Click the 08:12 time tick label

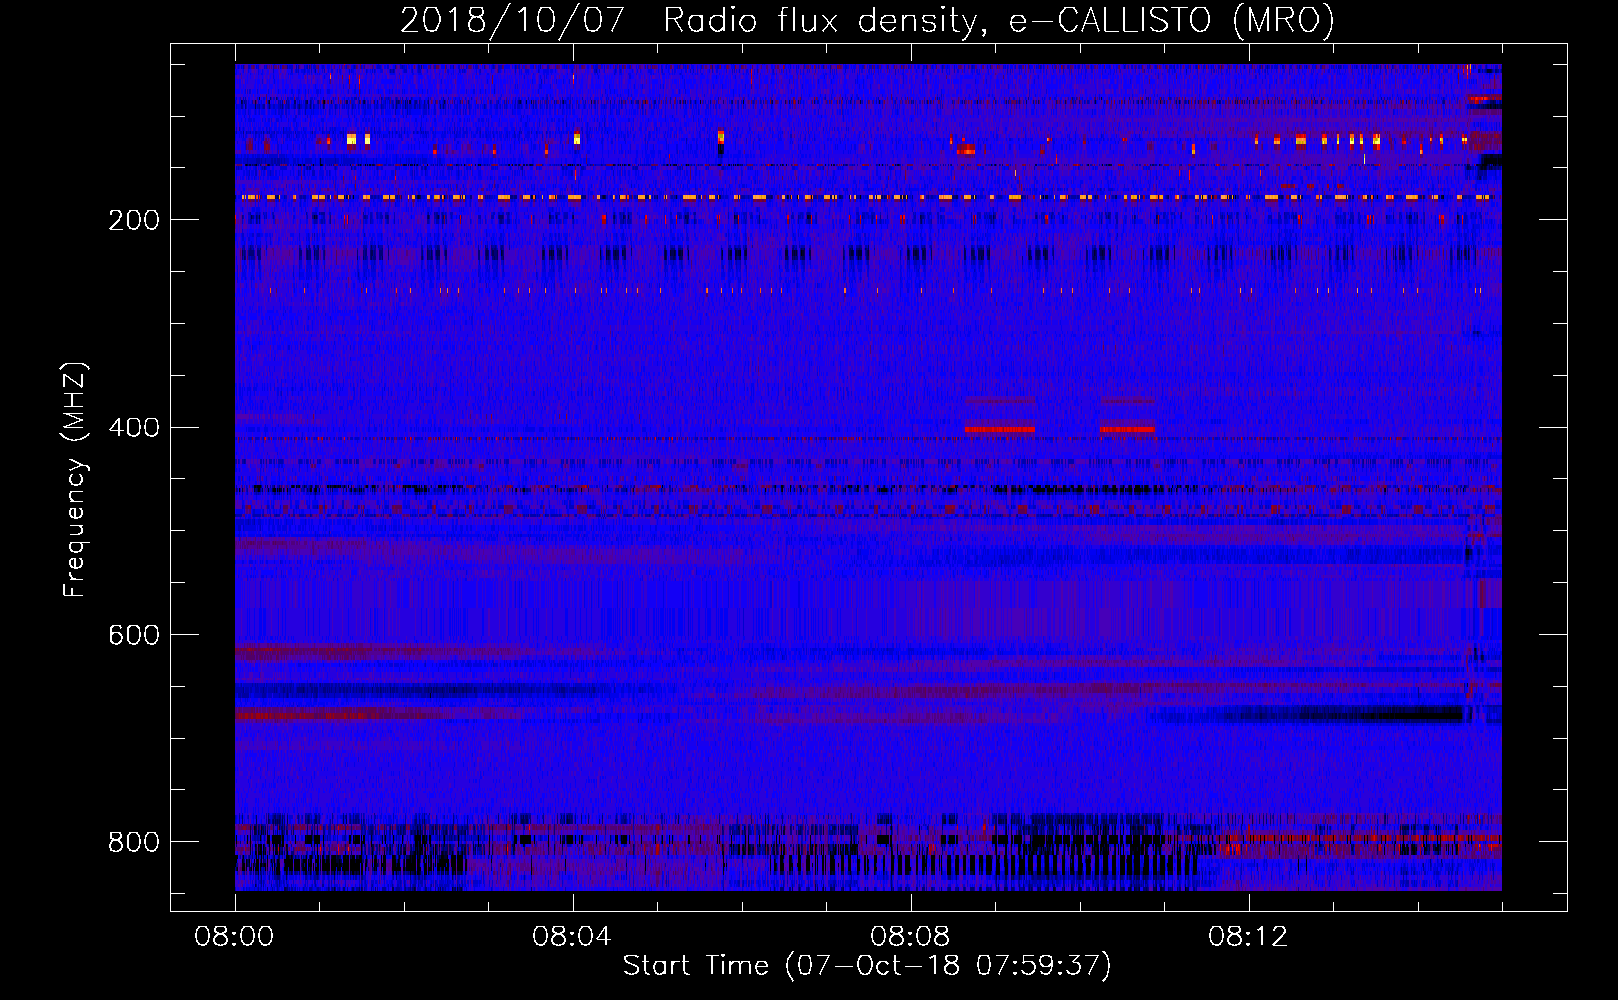[x=1248, y=937]
